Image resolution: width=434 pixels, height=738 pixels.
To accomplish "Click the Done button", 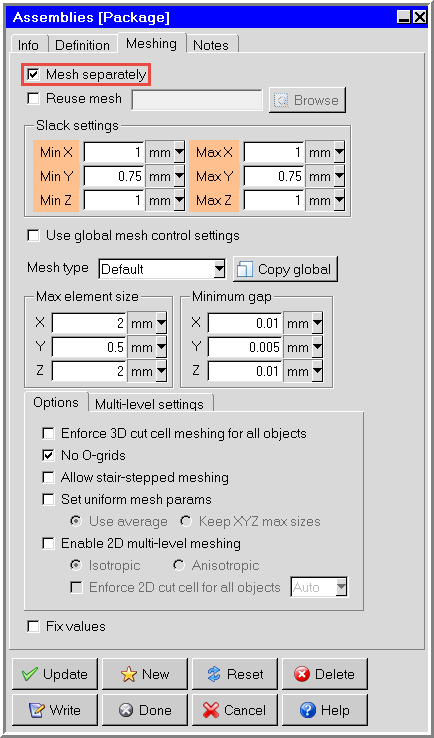I will point(145,710).
